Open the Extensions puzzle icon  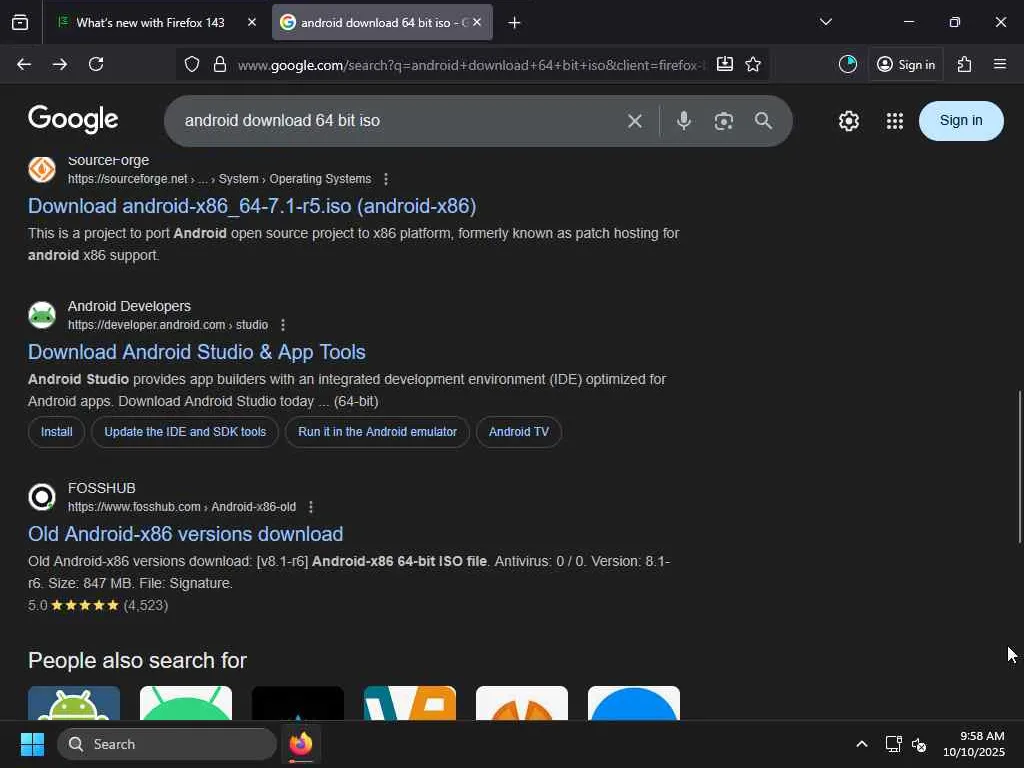click(x=965, y=64)
